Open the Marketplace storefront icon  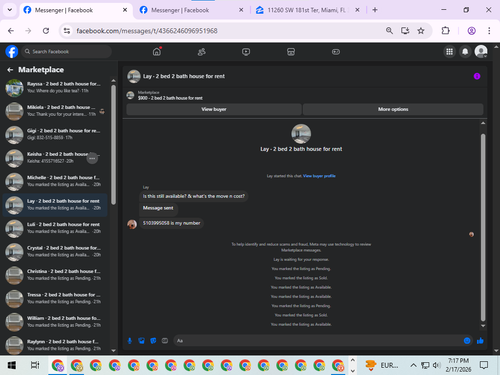(291, 52)
